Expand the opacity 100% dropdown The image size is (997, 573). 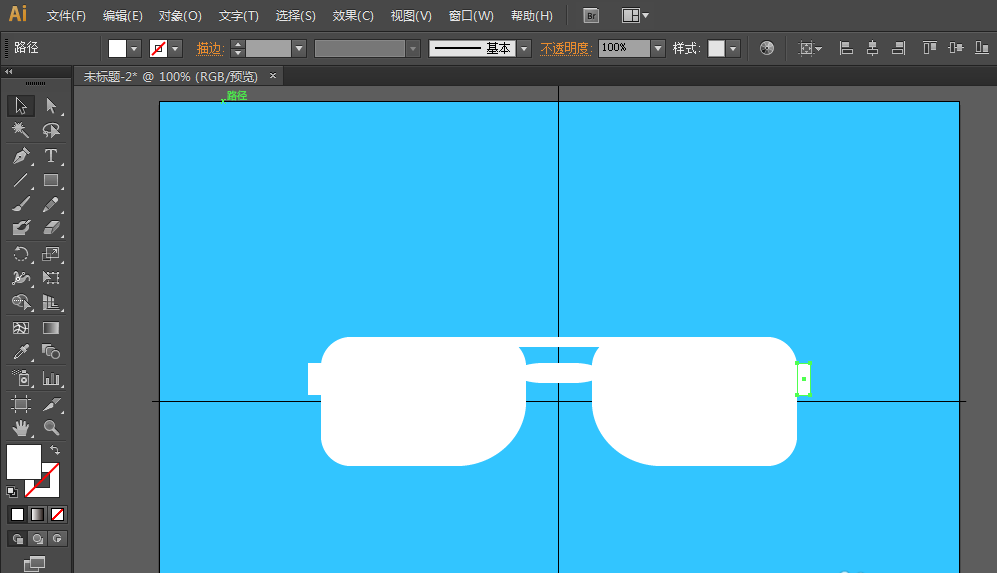[x=657, y=48]
